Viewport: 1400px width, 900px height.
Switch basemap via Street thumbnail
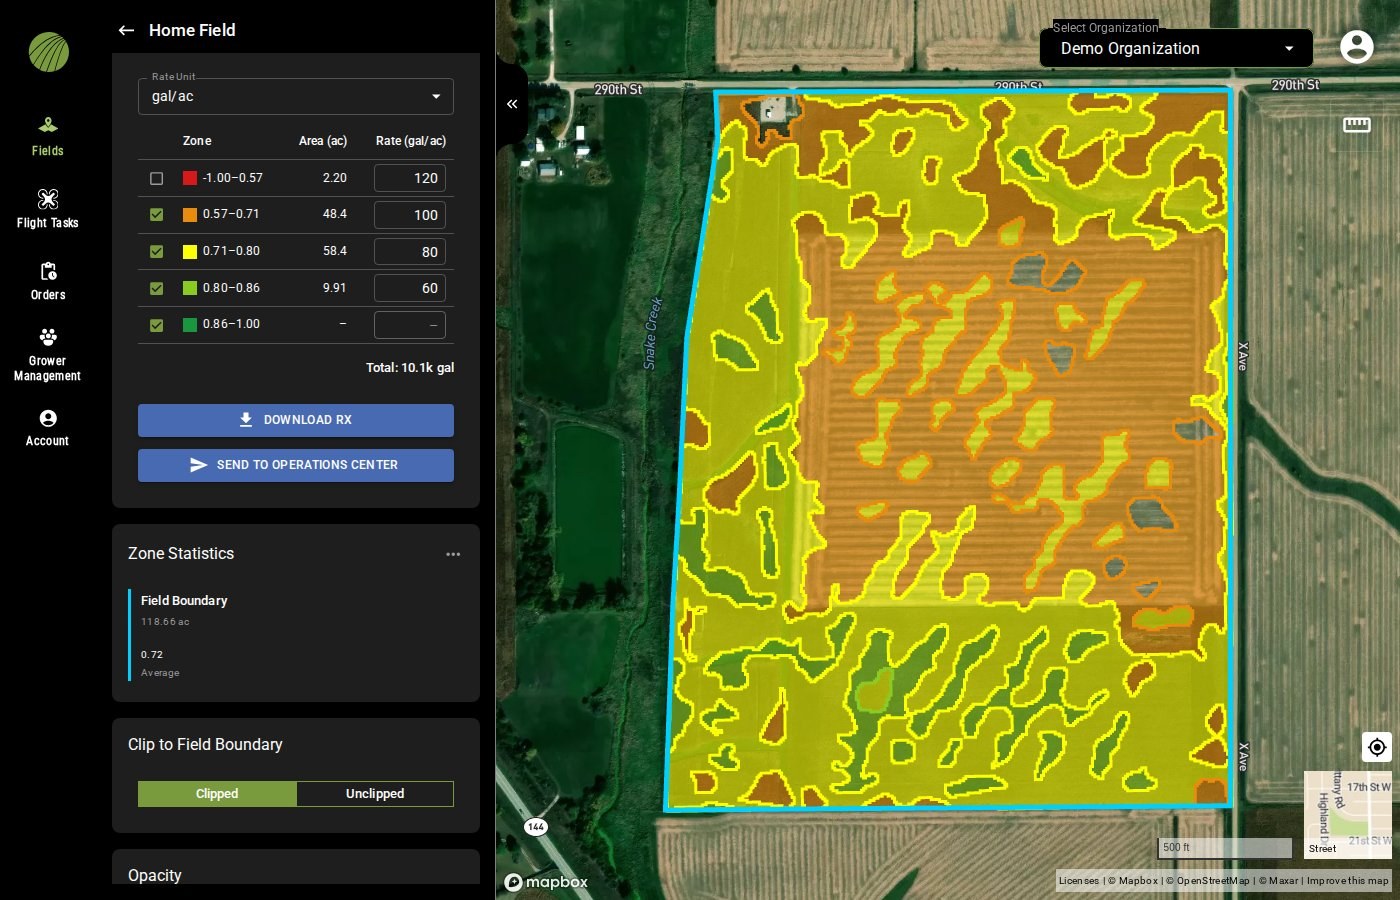1348,815
